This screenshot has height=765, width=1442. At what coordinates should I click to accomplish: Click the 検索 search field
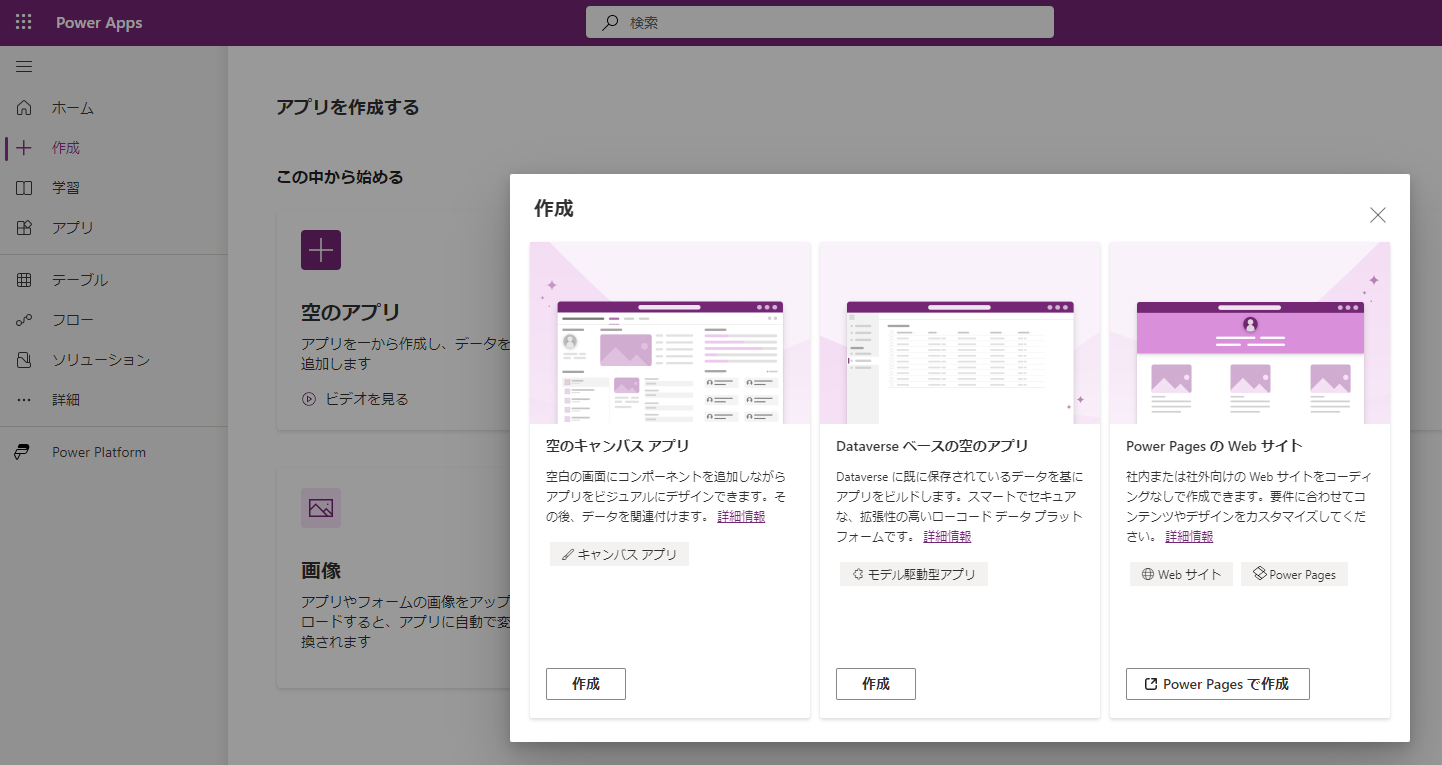[819, 21]
